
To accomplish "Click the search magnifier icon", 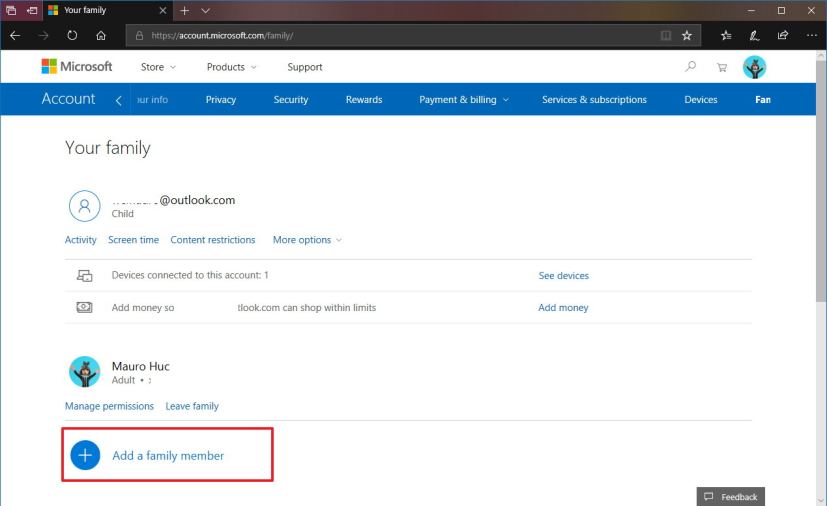I will pos(690,66).
